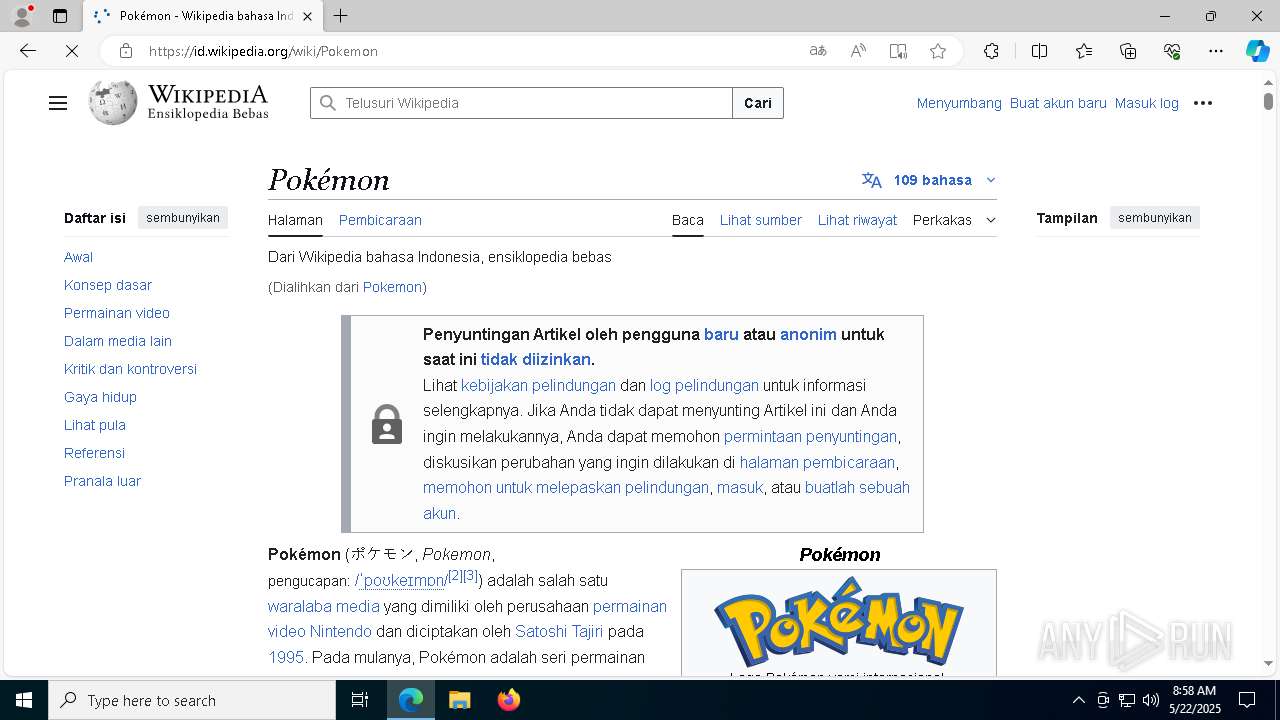This screenshot has height=720, width=1280.
Task: View site information lock icon in address bar
Action: click(125, 51)
